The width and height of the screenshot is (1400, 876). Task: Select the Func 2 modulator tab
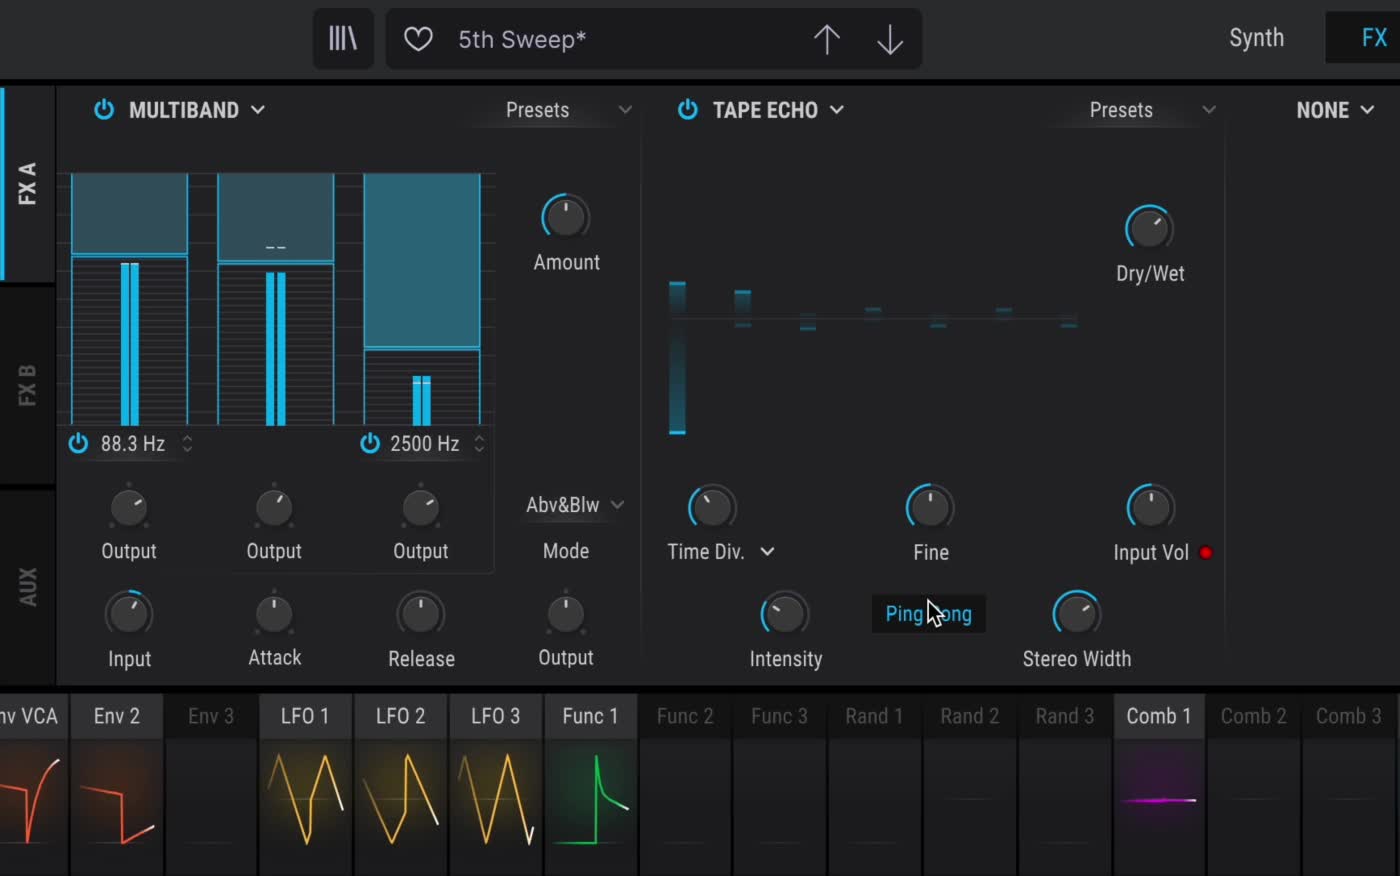point(685,716)
